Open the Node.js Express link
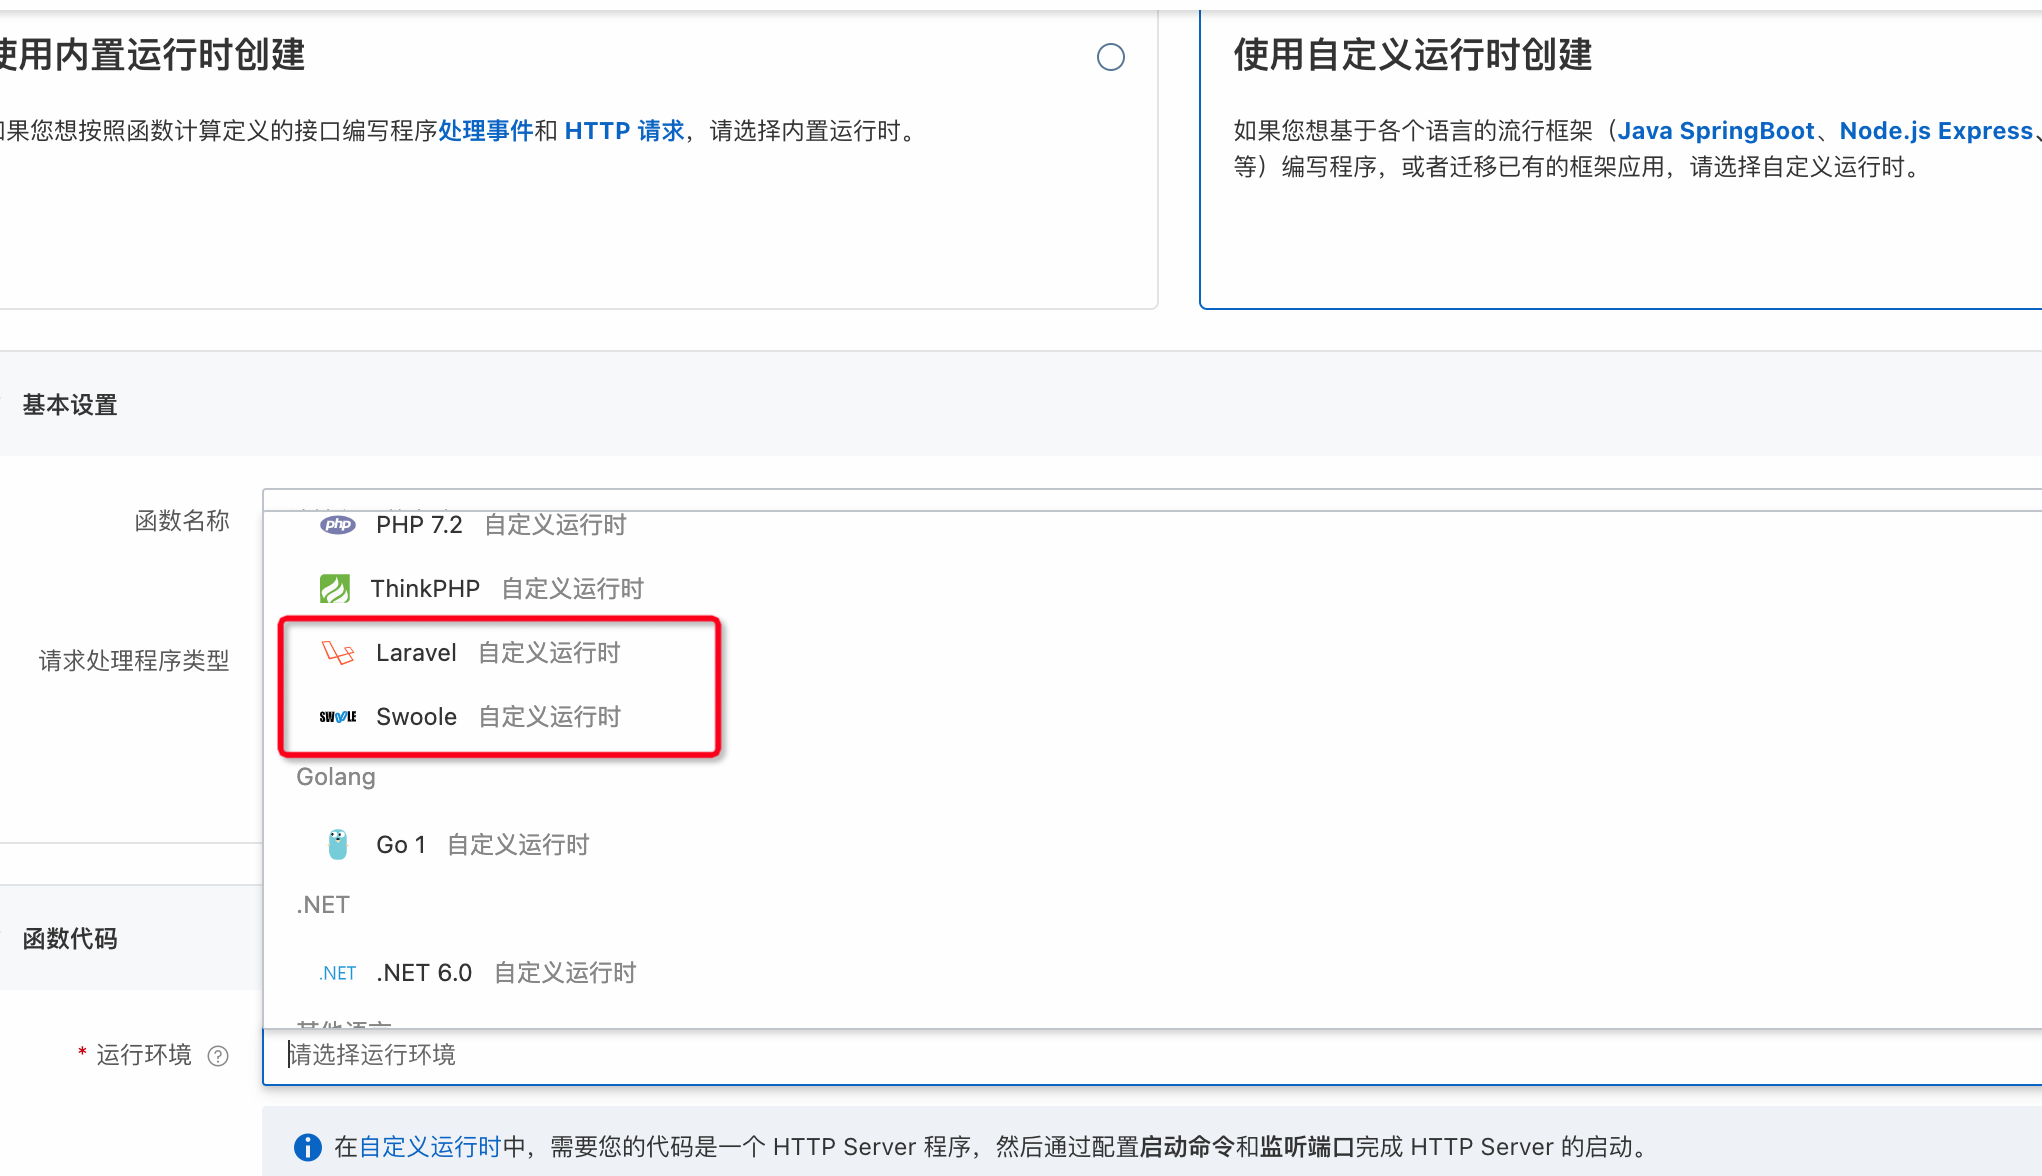2042x1176 pixels. [x=1936, y=131]
